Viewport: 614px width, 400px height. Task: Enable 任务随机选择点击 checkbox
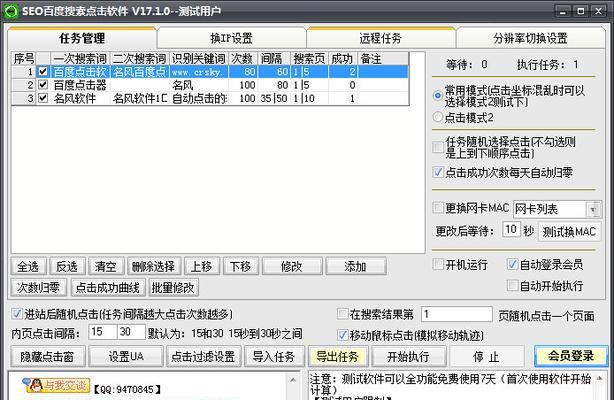438,147
